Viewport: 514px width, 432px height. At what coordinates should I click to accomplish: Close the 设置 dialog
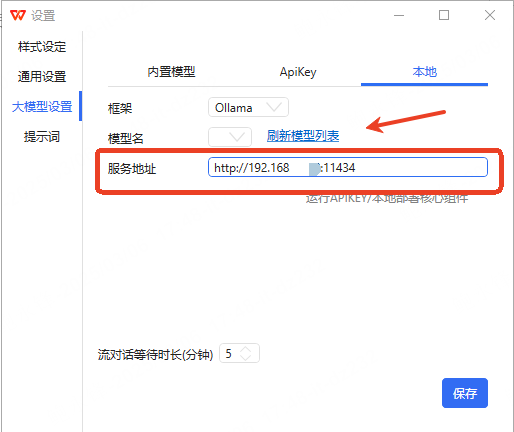click(x=490, y=15)
